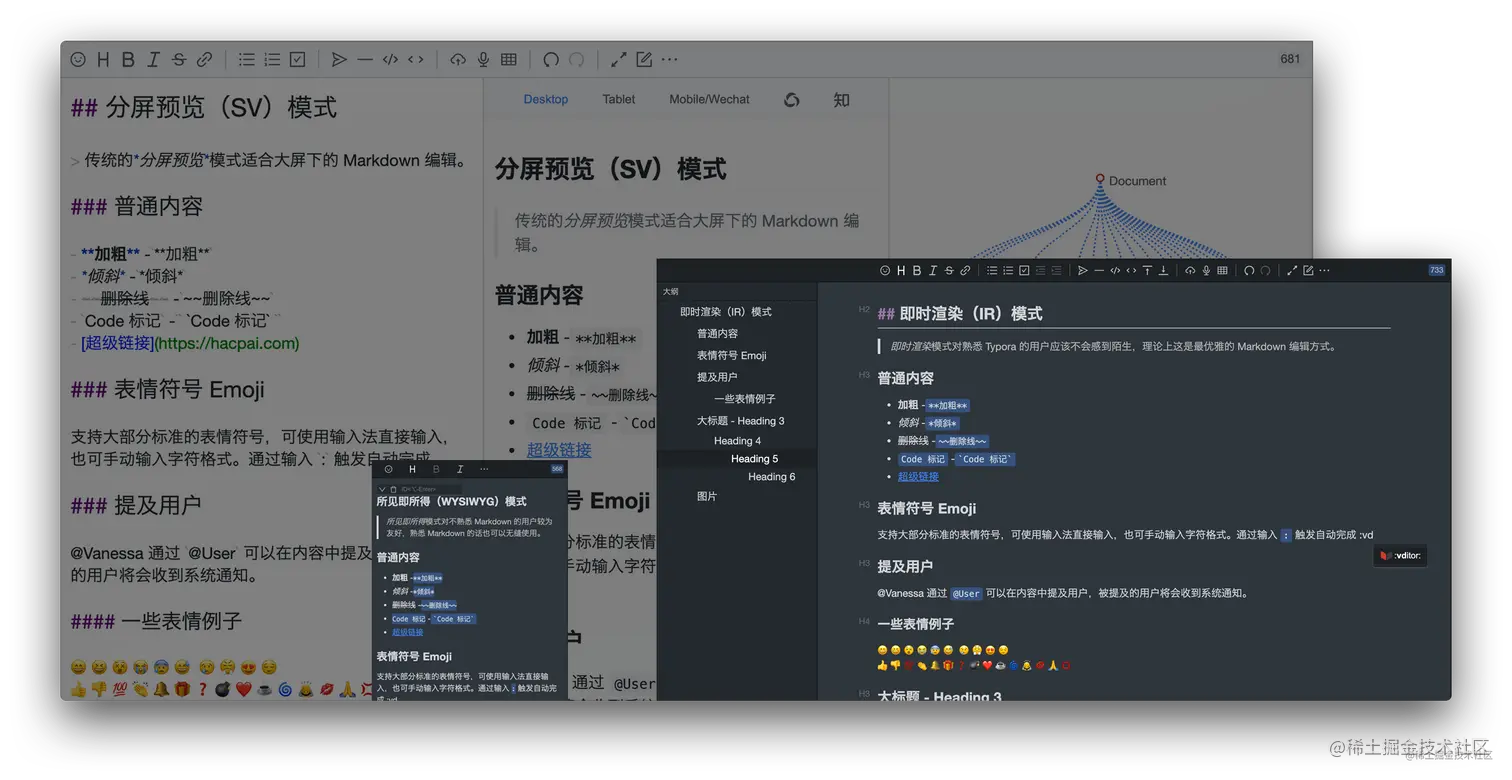The height and width of the screenshot is (780, 1512).
Task: Insert horizontal line in light editor toolbar
Action: pyautogui.click(x=365, y=59)
